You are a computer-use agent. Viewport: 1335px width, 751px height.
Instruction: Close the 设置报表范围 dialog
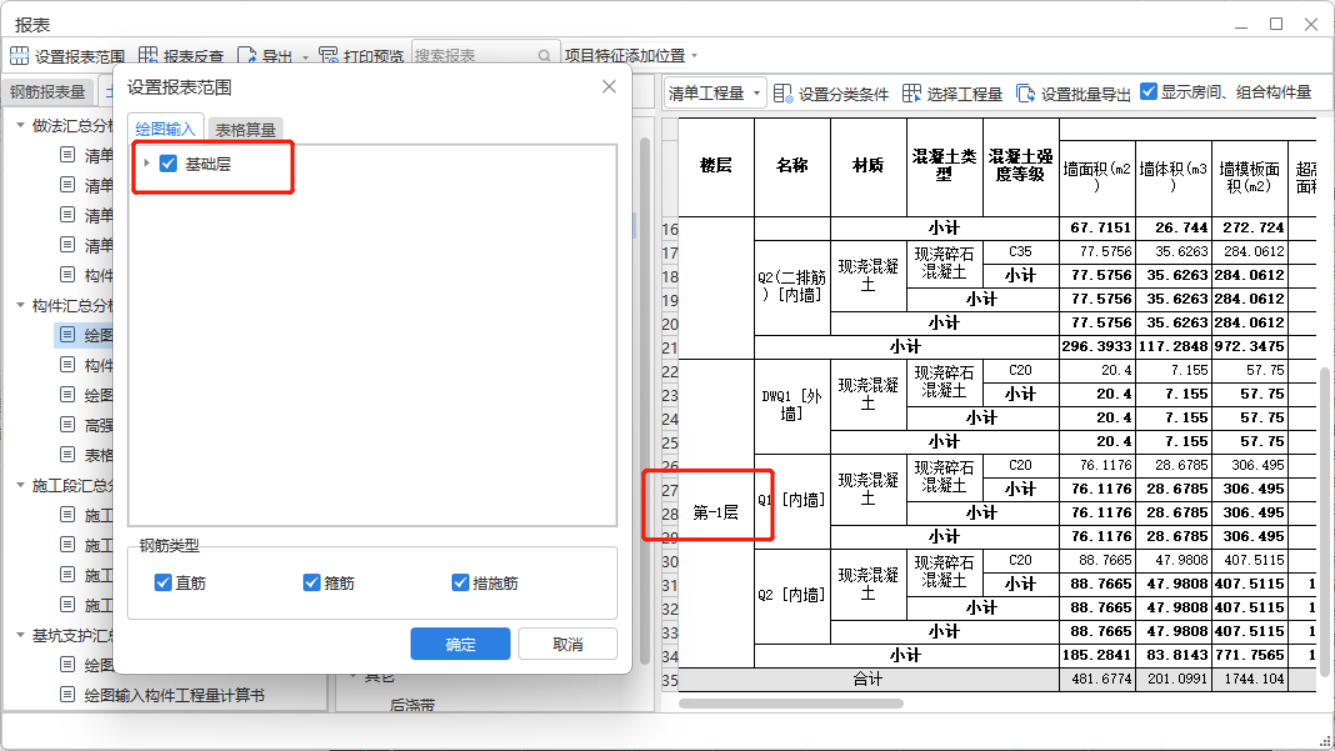tap(609, 87)
